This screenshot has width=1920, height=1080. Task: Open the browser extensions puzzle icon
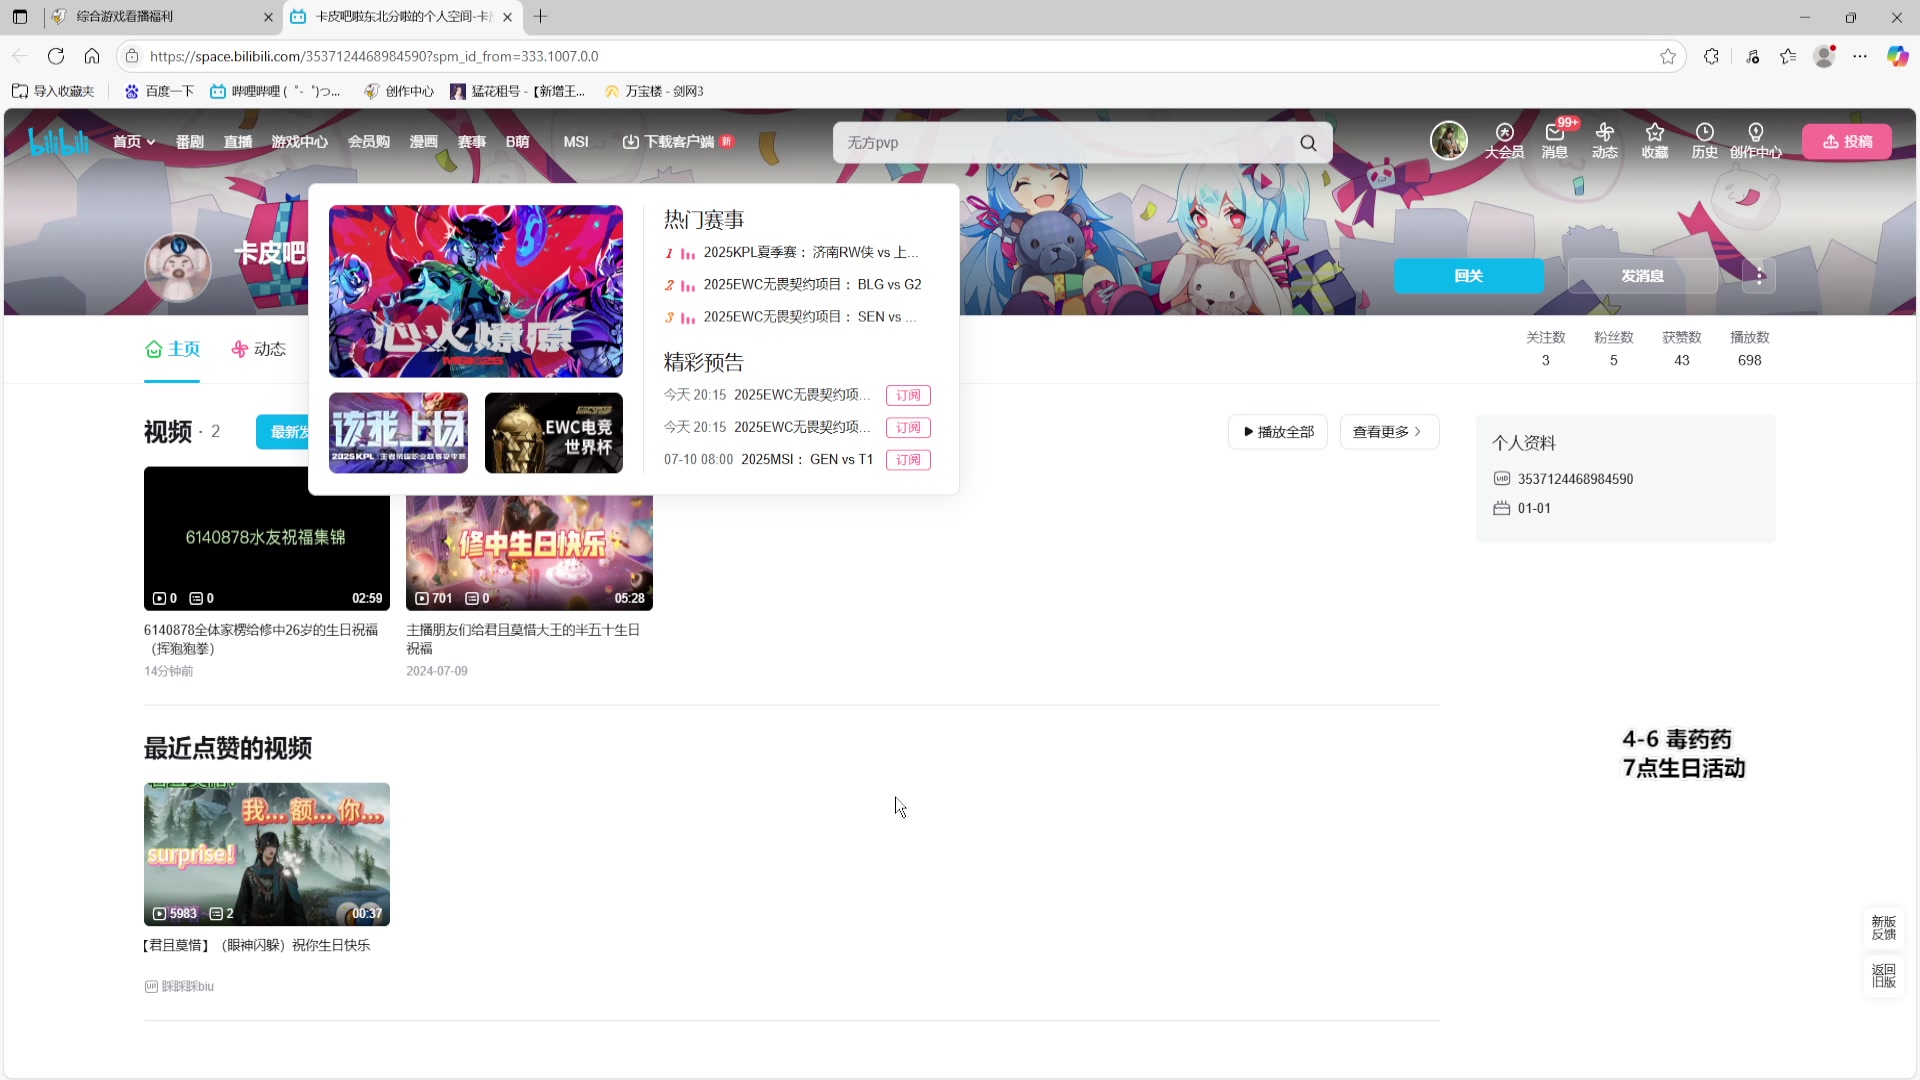[1712, 56]
